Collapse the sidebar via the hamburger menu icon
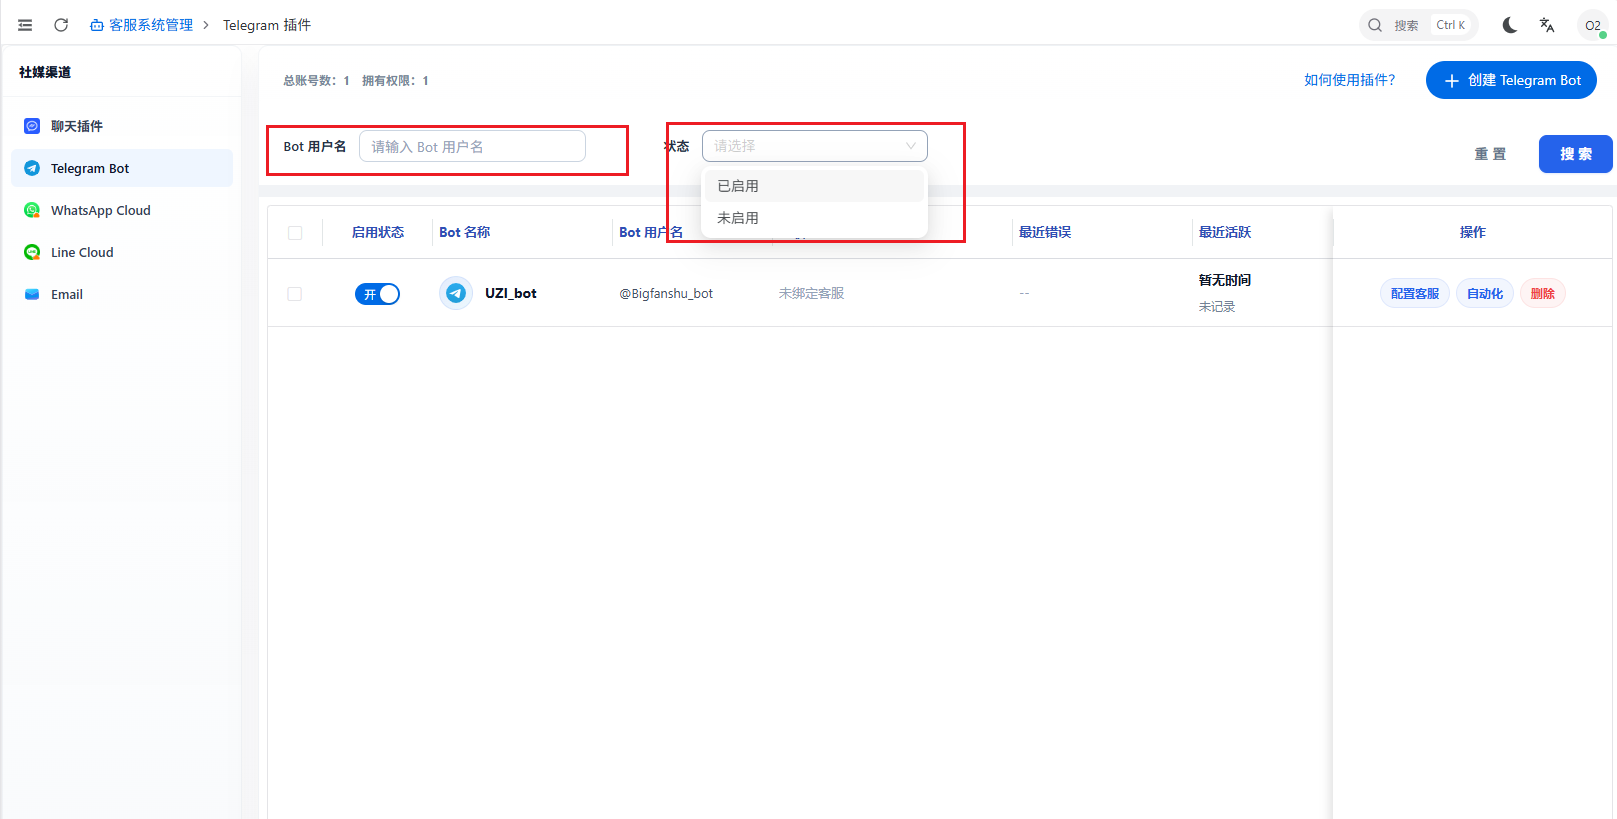Viewport: 1617px width, 819px height. tap(25, 25)
